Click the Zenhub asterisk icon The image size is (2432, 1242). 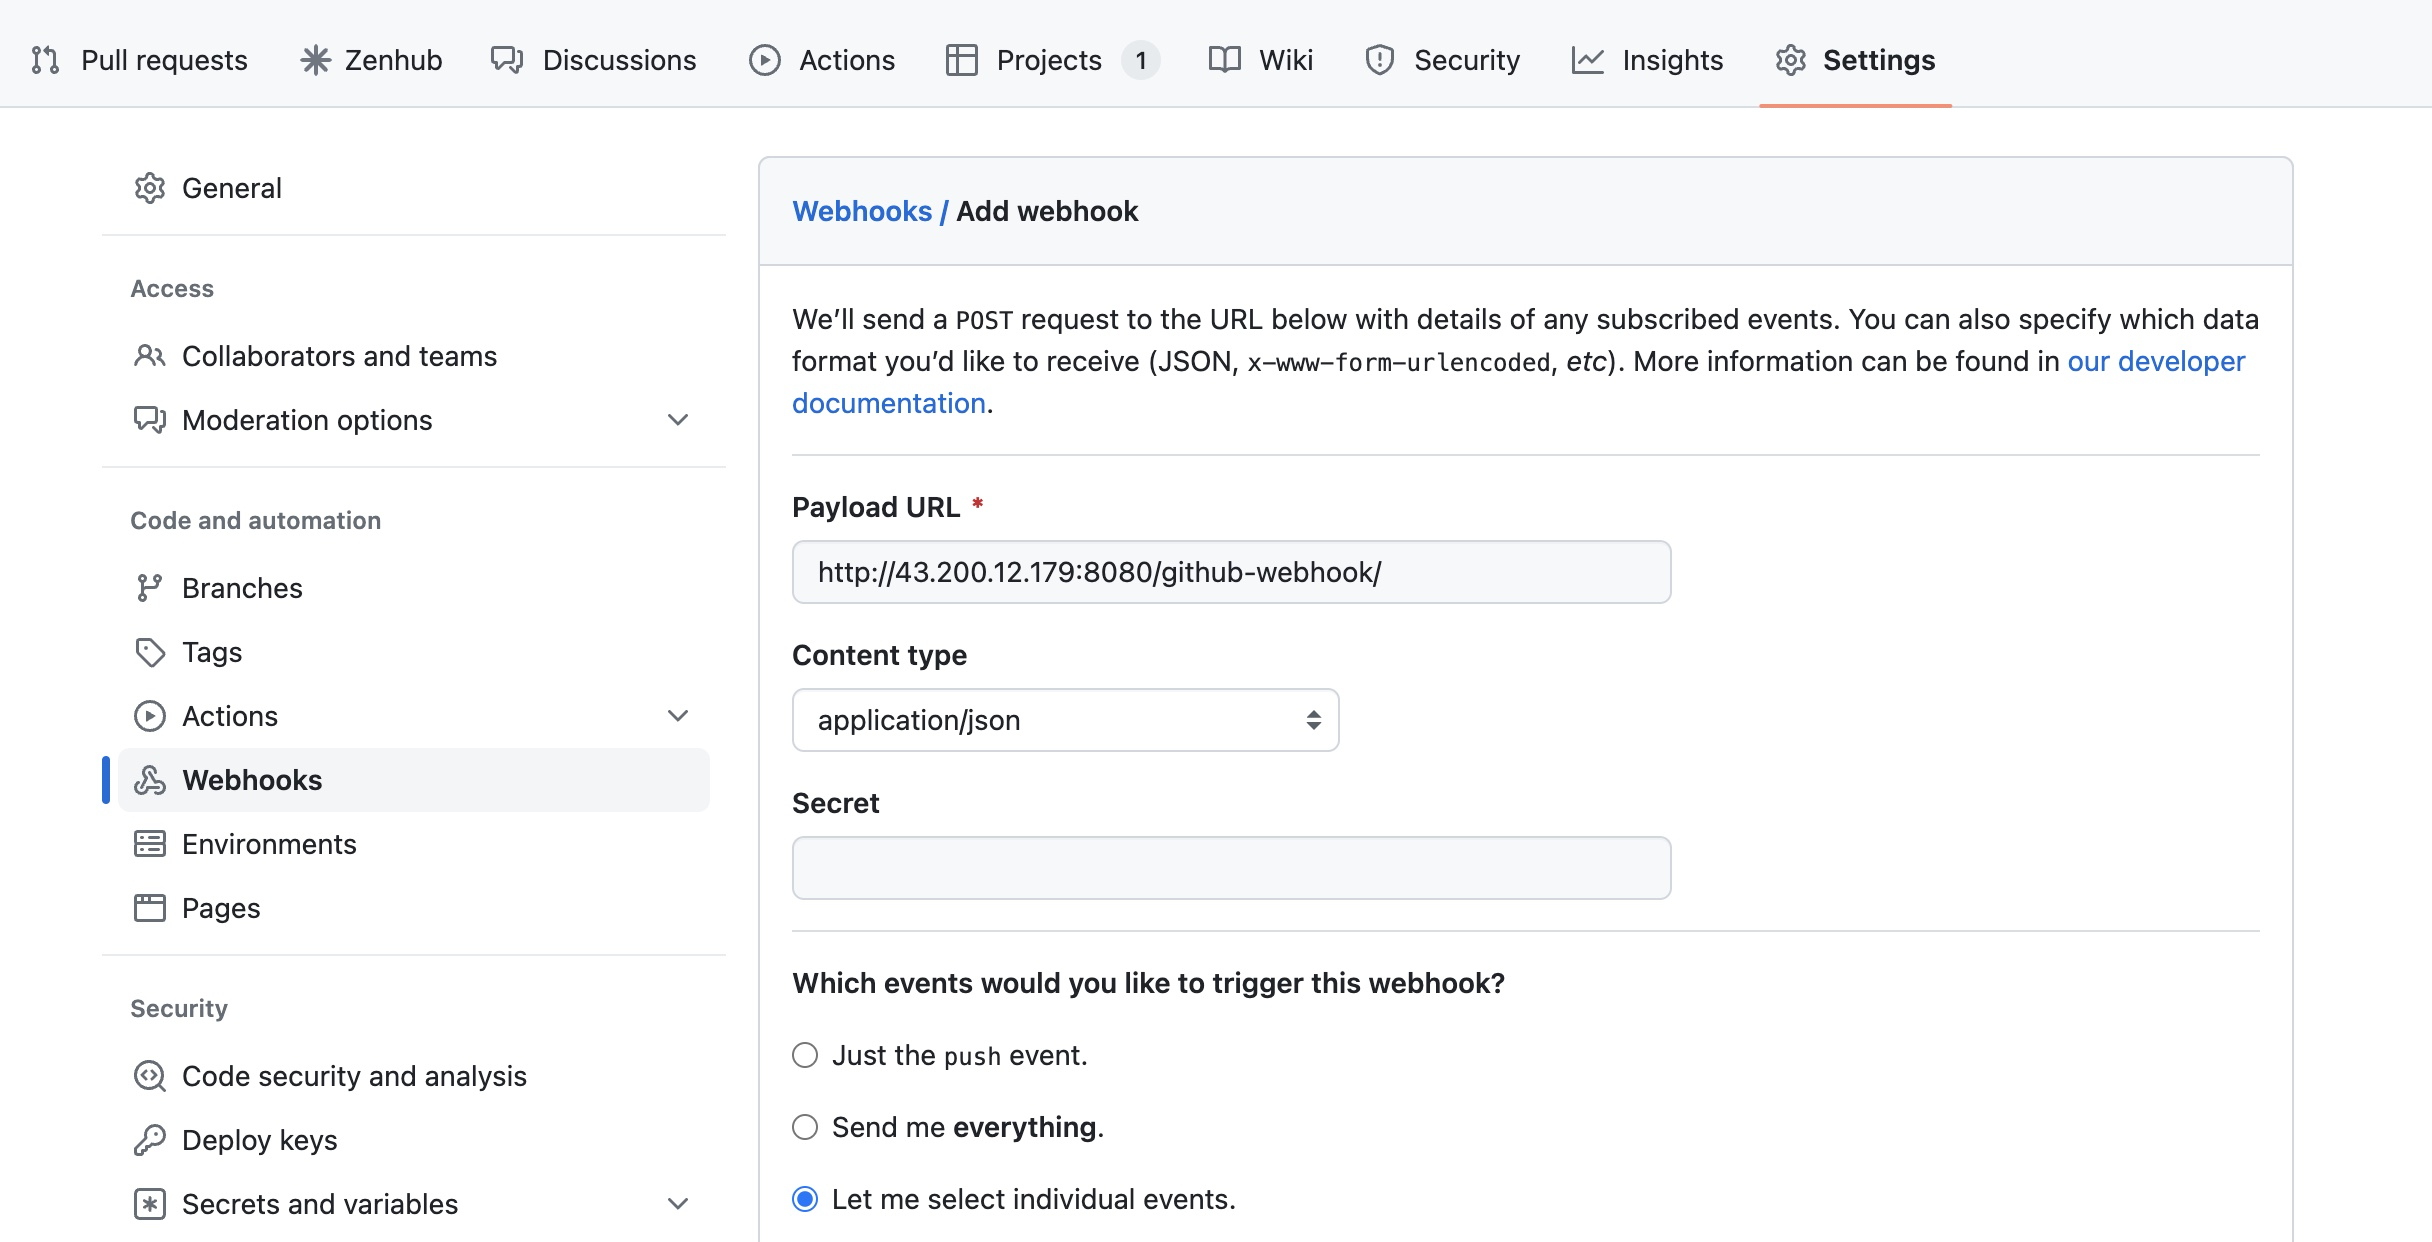point(316,60)
